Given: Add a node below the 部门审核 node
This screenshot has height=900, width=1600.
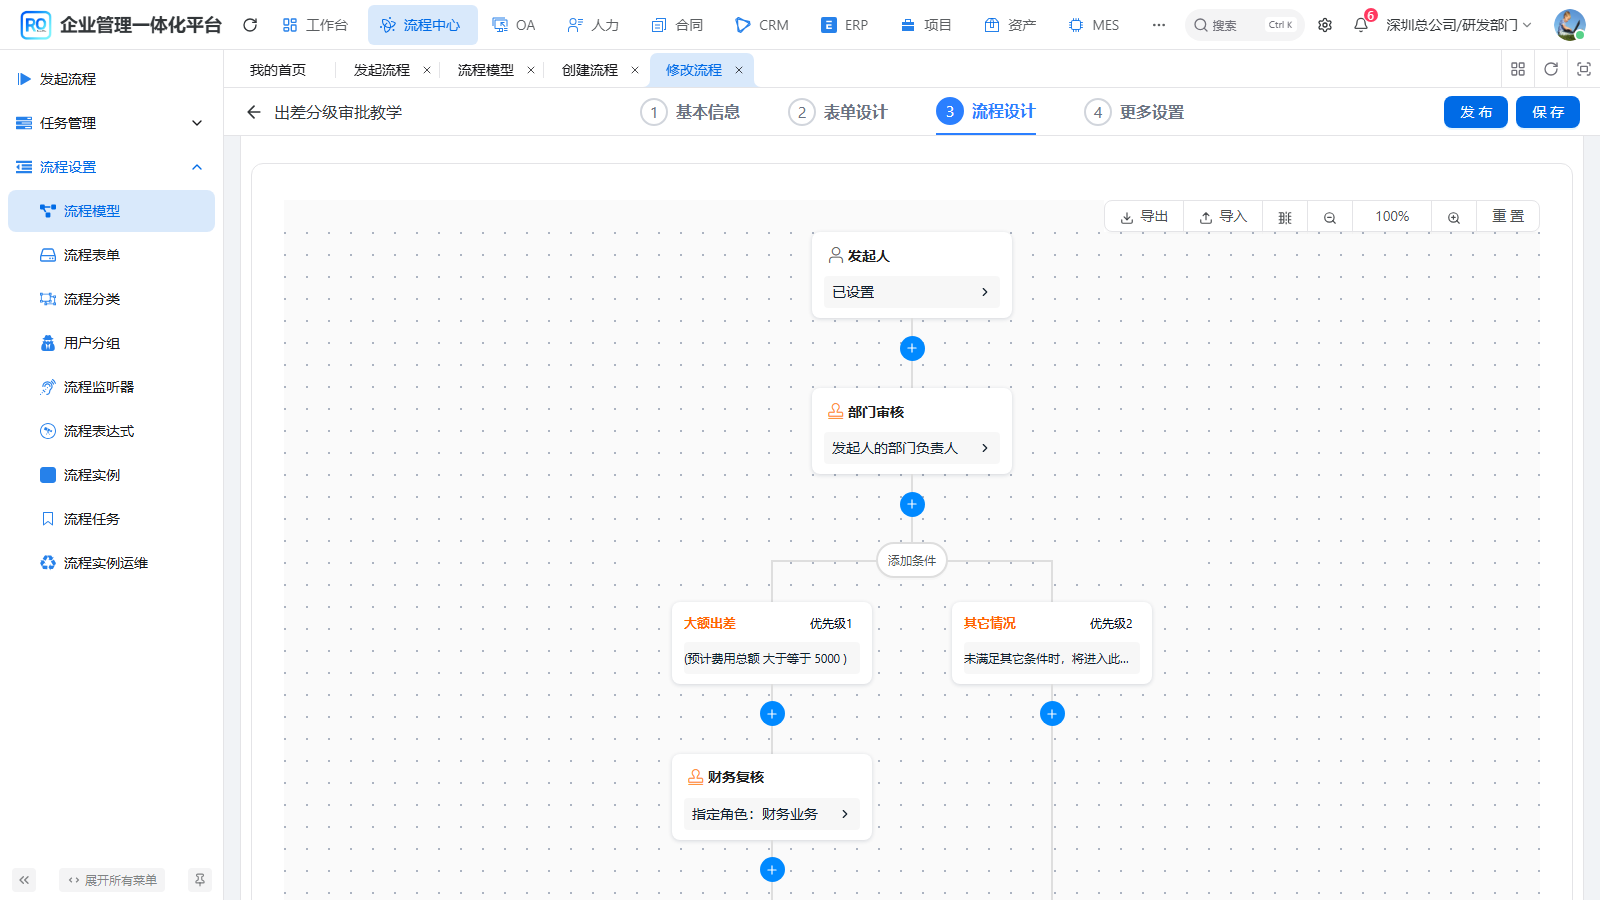Looking at the screenshot, I should click(912, 504).
